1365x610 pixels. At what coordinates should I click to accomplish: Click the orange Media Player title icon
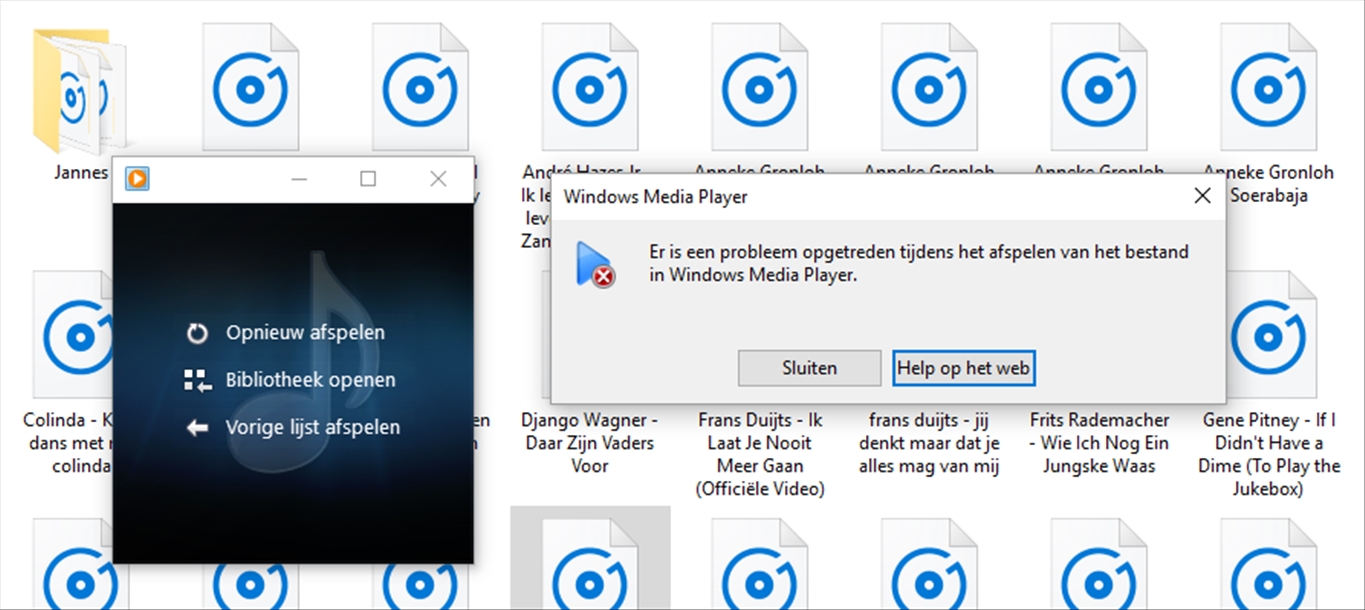(x=137, y=179)
